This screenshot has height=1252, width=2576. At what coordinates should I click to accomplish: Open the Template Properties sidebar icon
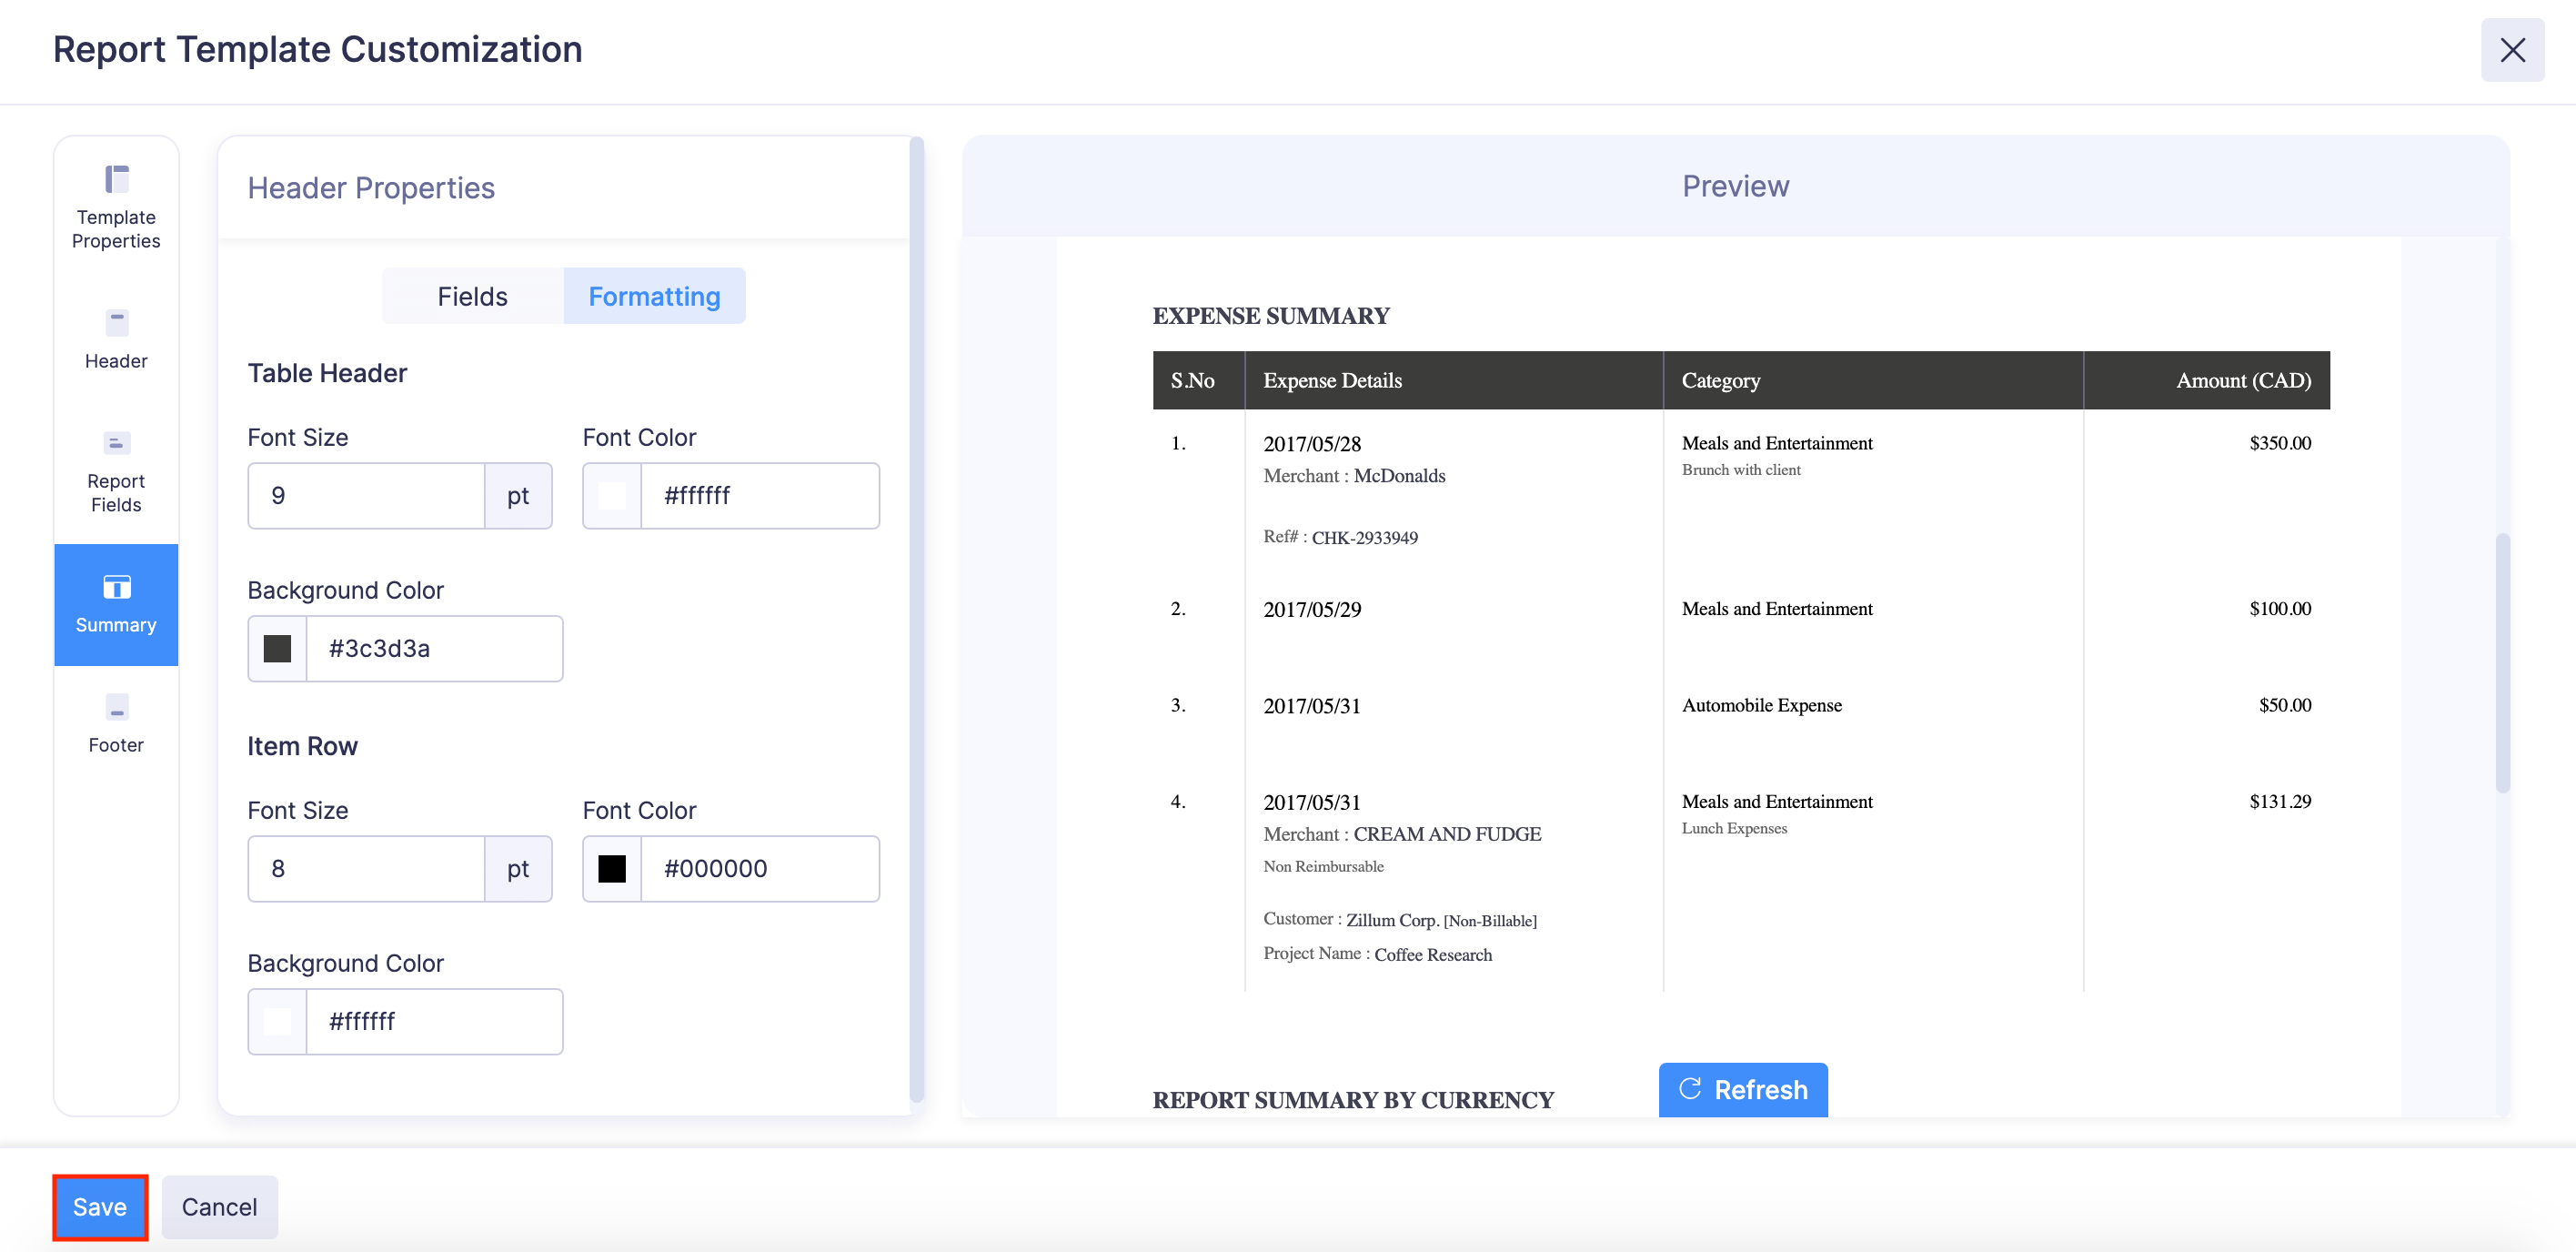[116, 180]
